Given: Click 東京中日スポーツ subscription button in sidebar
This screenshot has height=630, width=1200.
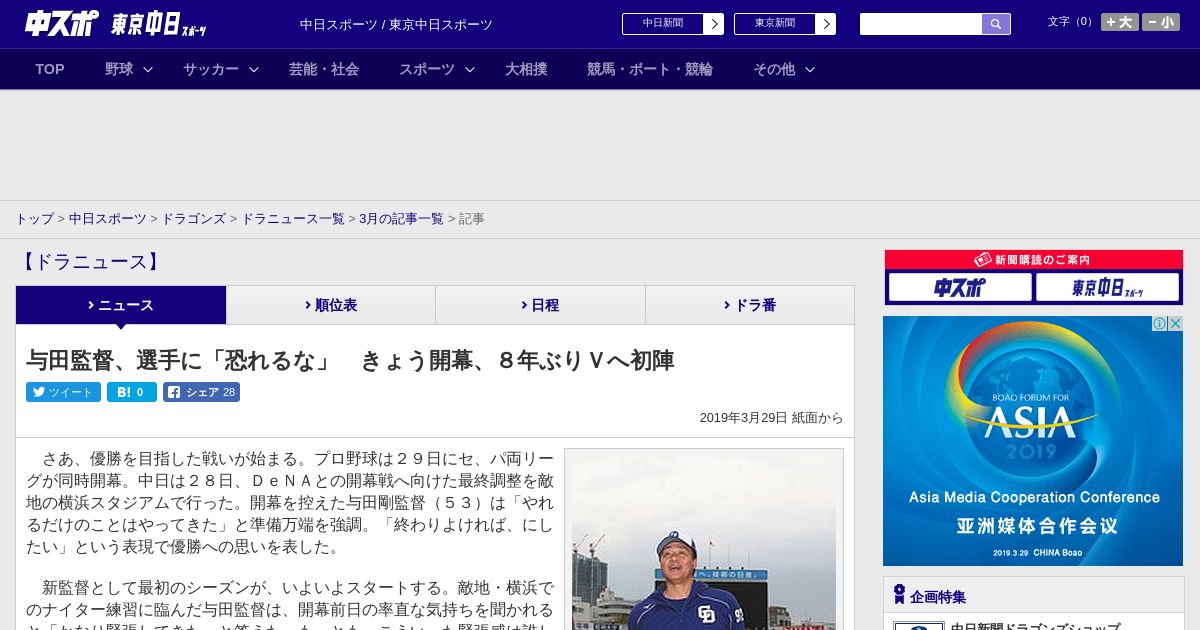Looking at the screenshot, I should tap(1108, 288).
